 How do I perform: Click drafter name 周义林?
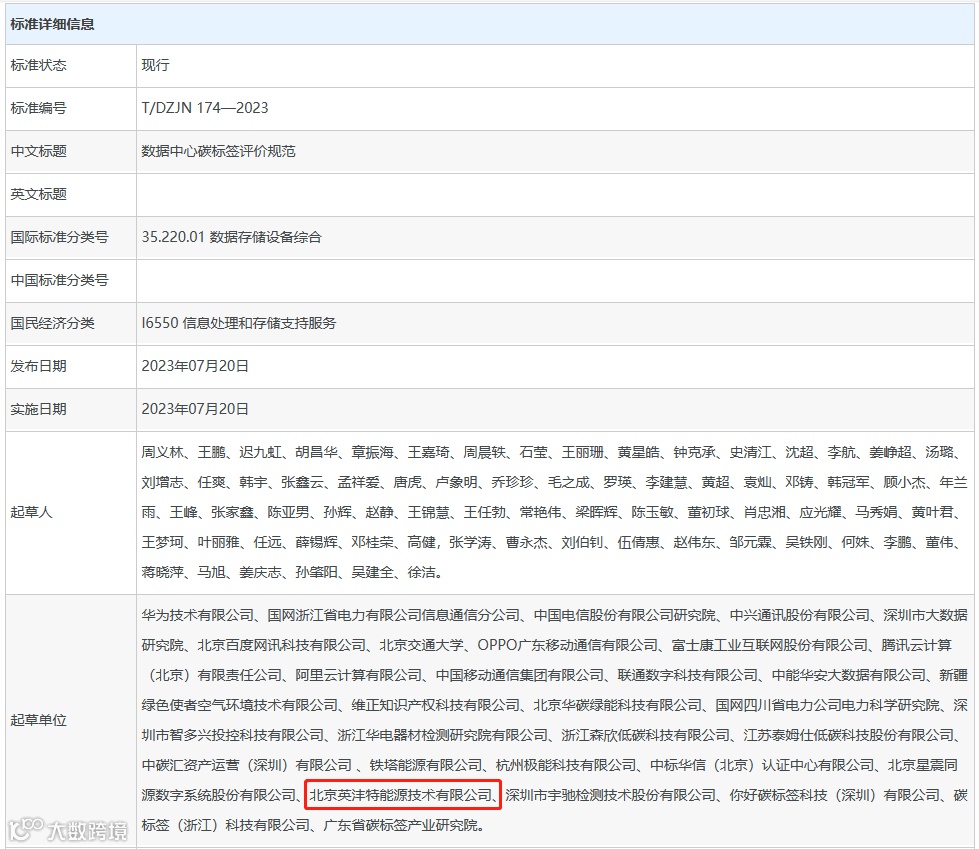162,452
